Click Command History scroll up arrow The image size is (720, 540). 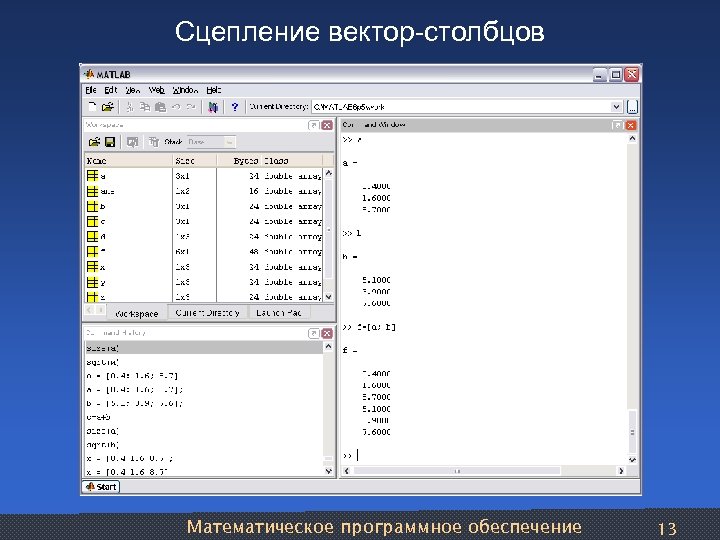(x=328, y=347)
